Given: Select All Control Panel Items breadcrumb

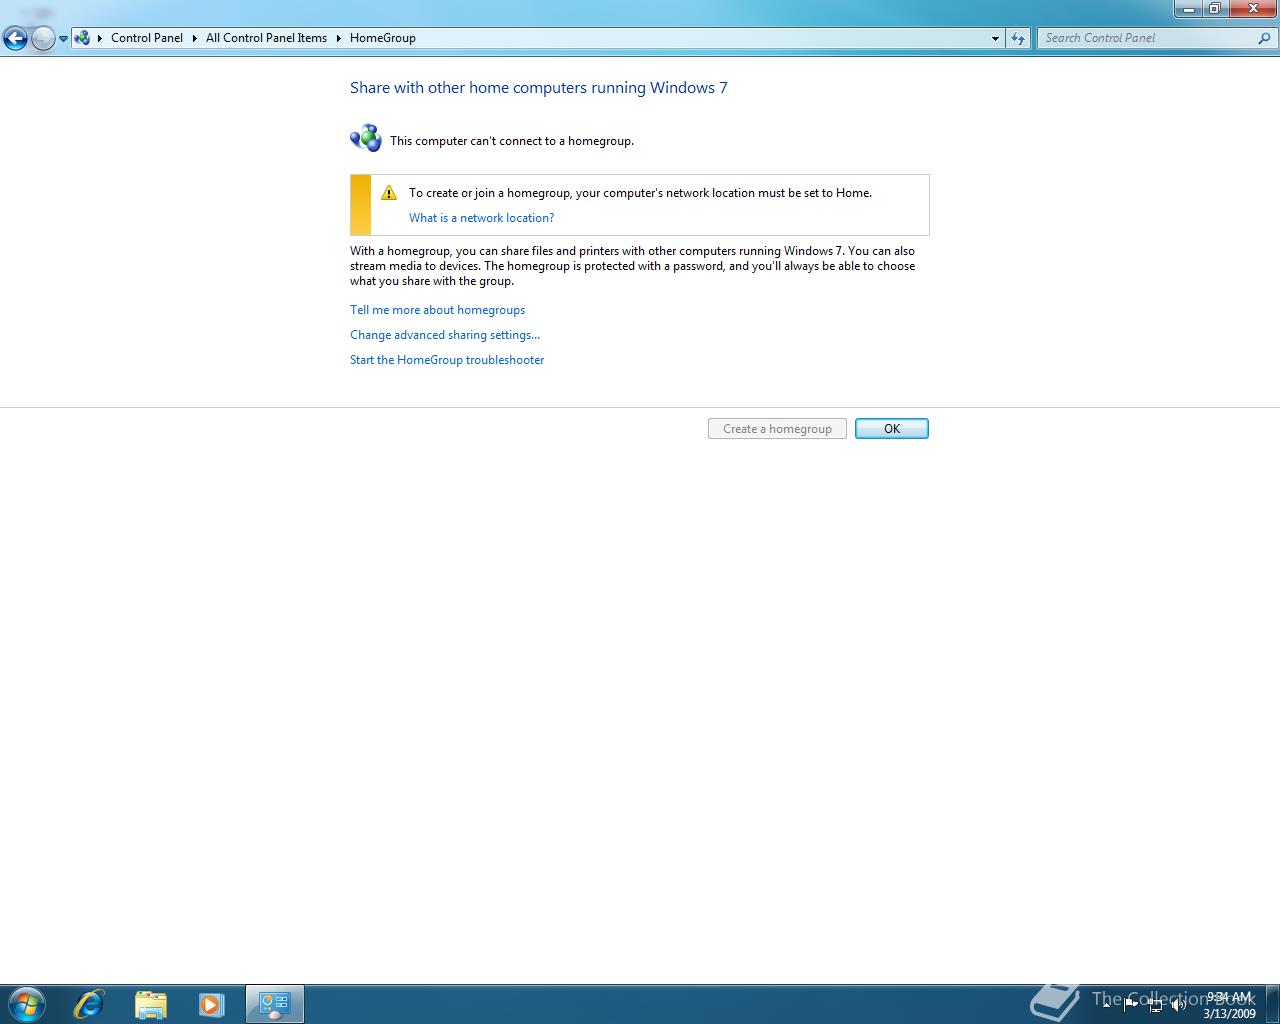Looking at the screenshot, I should click(266, 38).
